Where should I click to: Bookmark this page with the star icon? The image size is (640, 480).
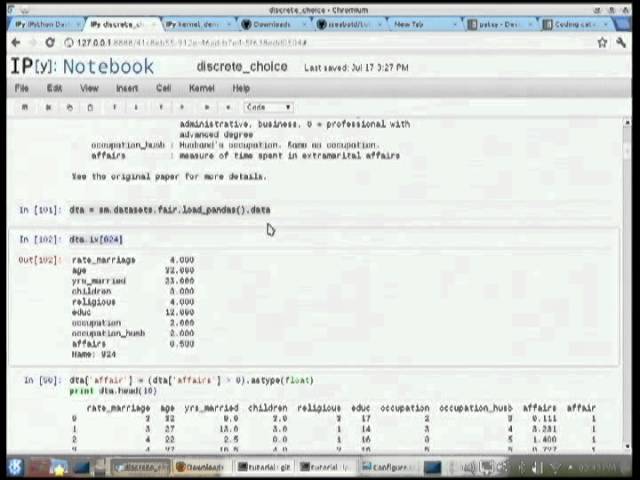pos(602,42)
